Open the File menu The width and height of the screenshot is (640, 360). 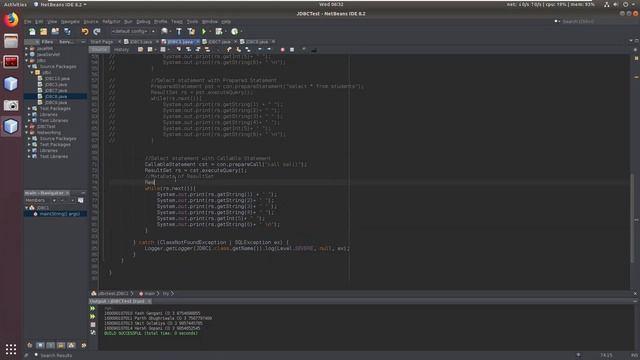click(28, 22)
